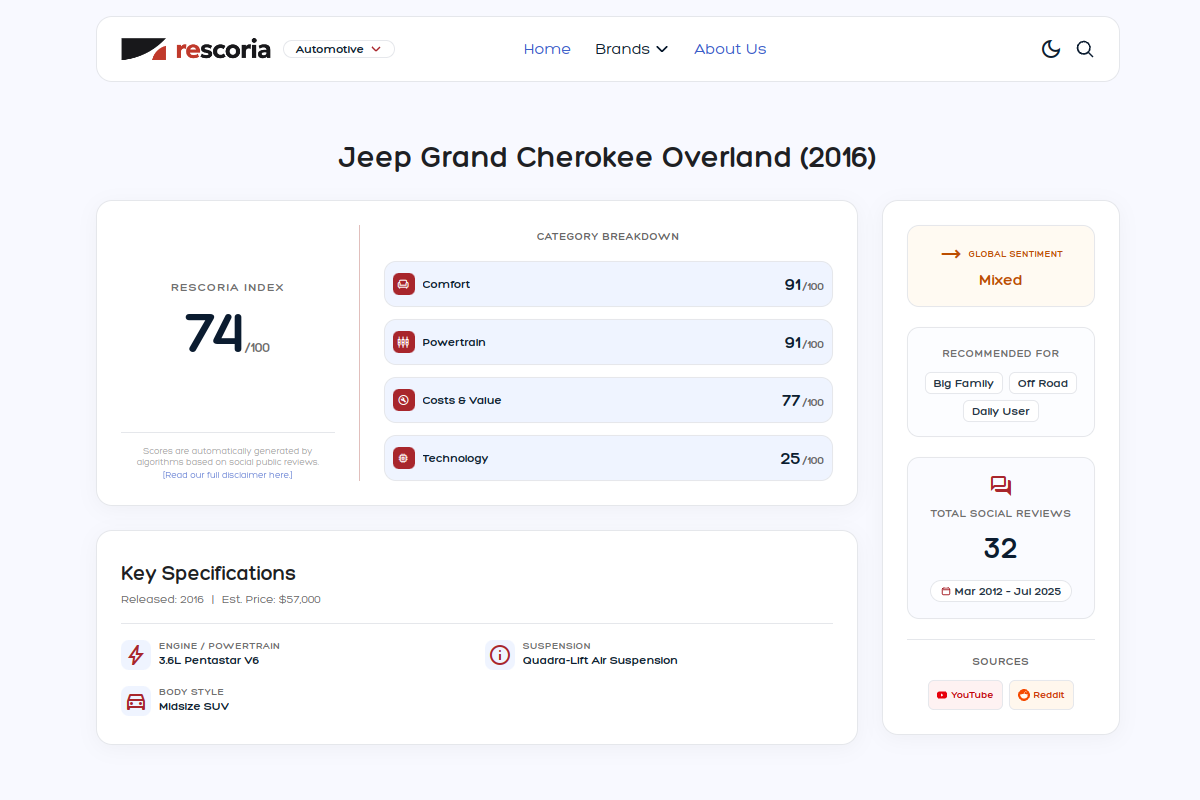Open the Reddit source
The width and height of the screenshot is (1200, 800).
point(1041,695)
